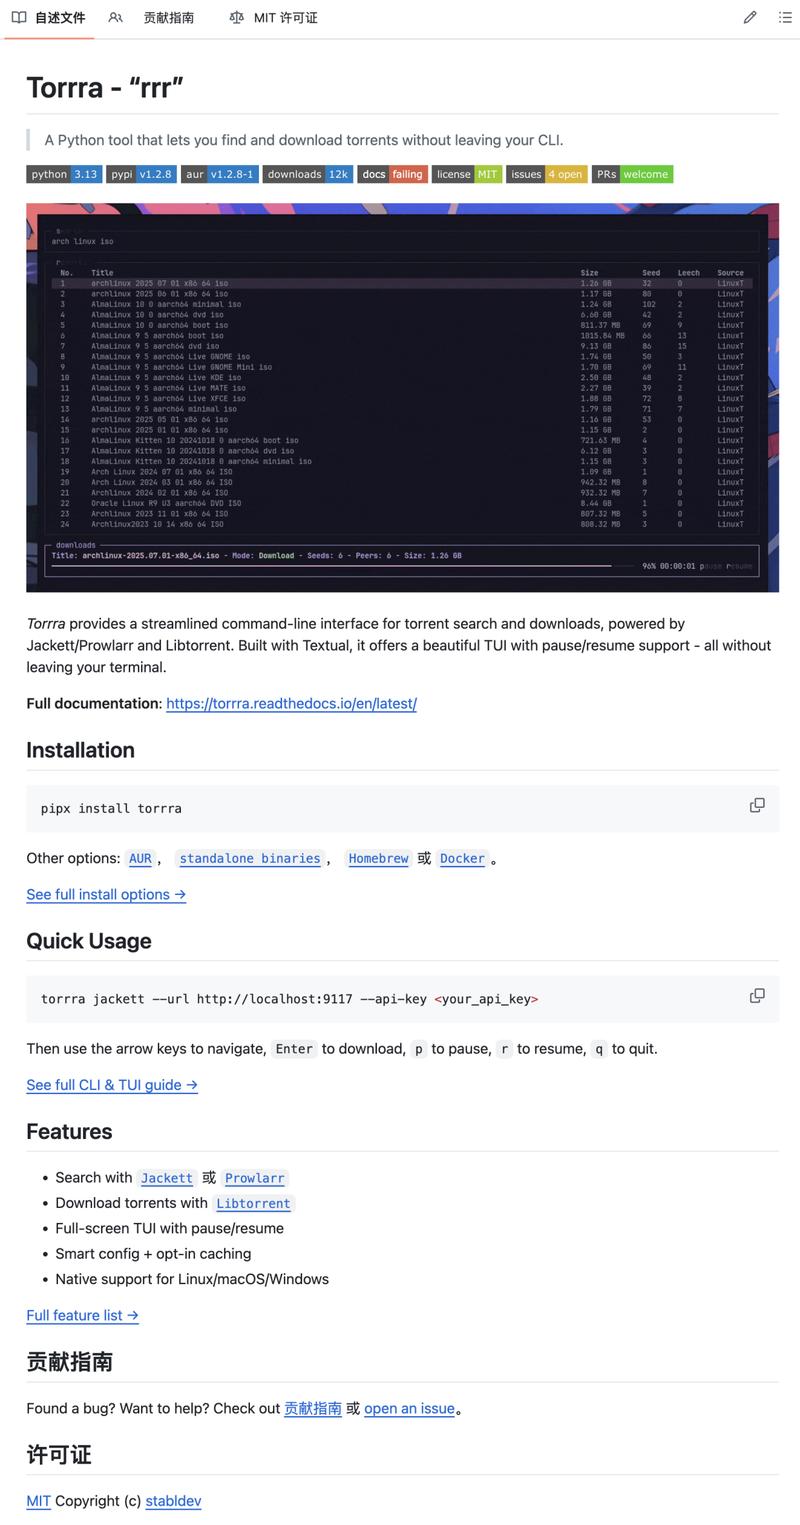This screenshot has width=800, height=1525.
Task: Copy the pipx install torrra command
Action: [x=757, y=805]
